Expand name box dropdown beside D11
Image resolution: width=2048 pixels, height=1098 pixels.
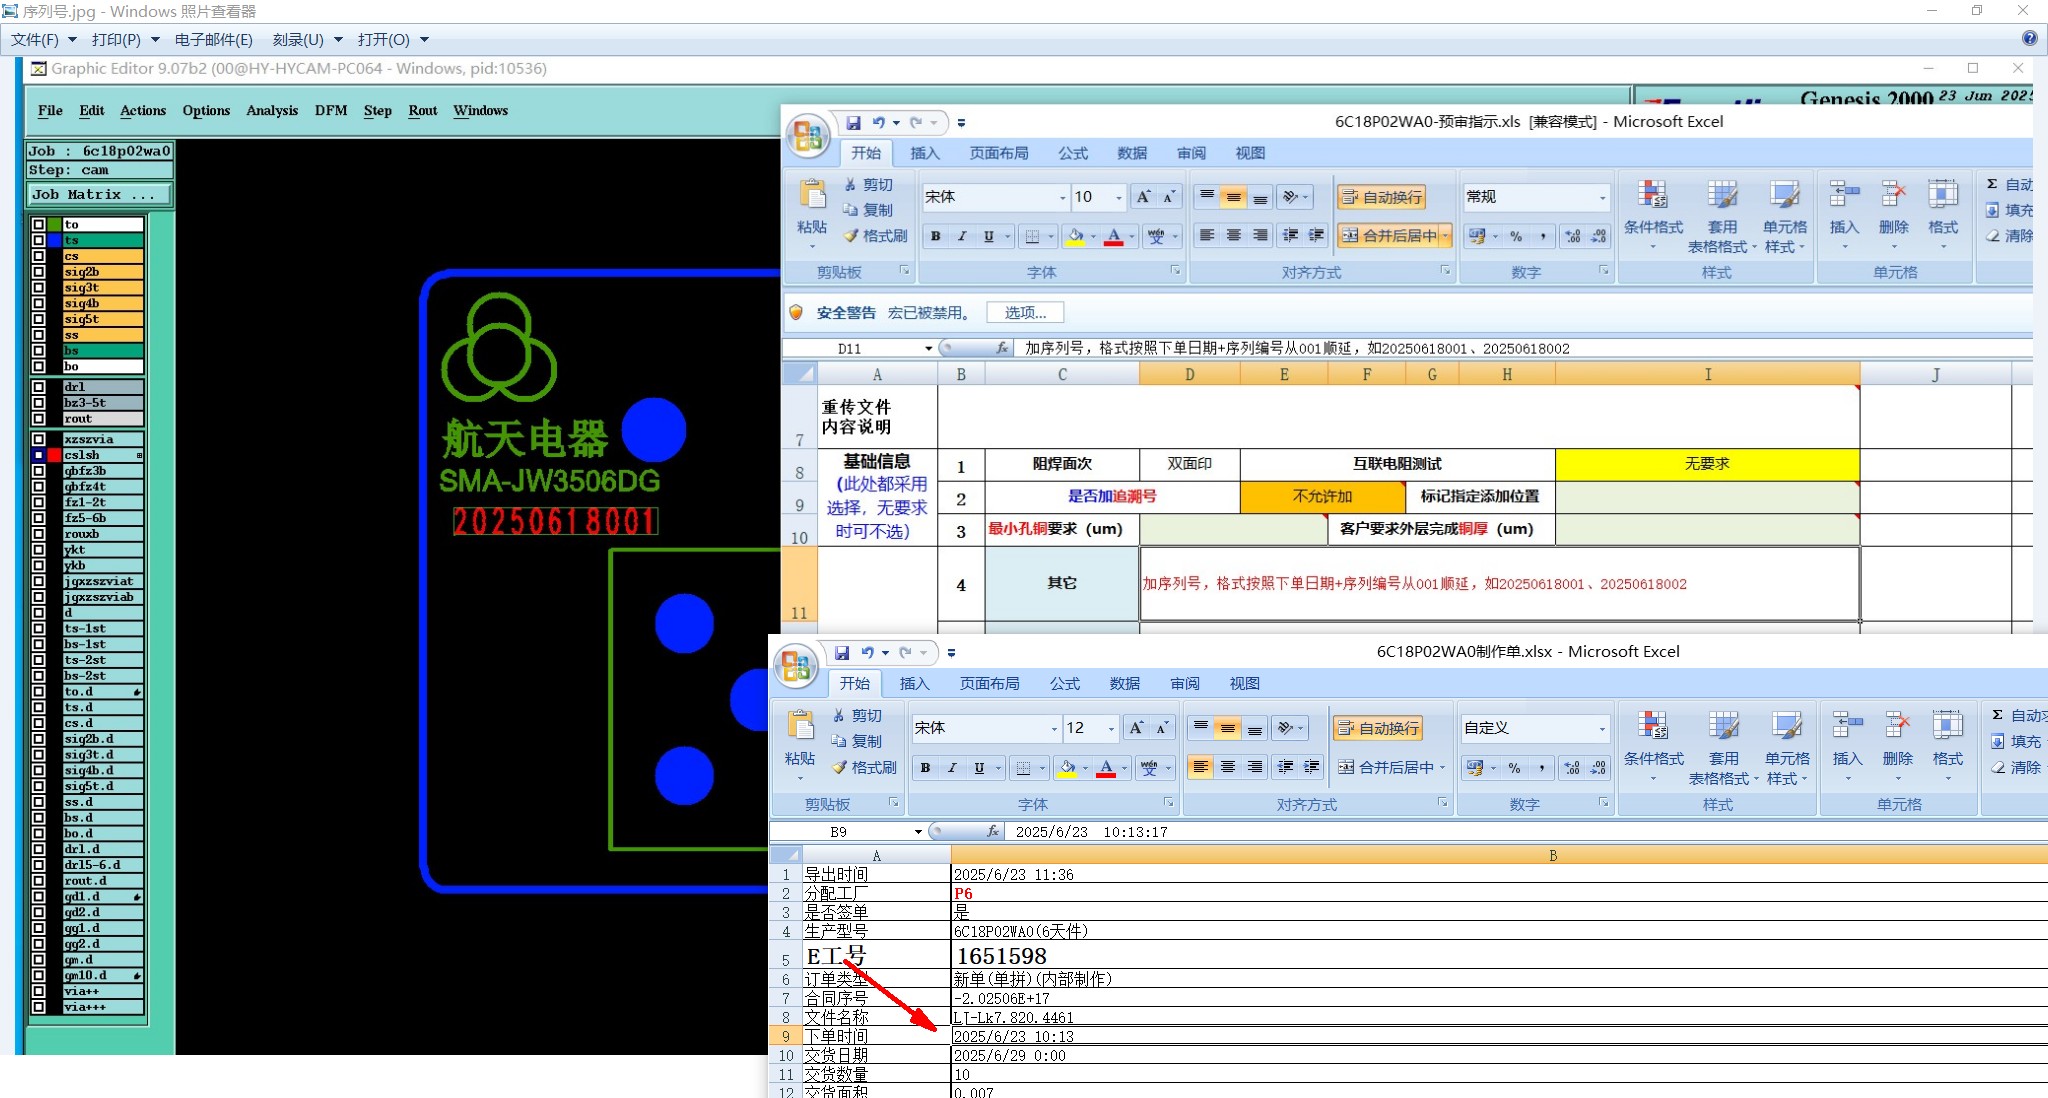[928, 349]
